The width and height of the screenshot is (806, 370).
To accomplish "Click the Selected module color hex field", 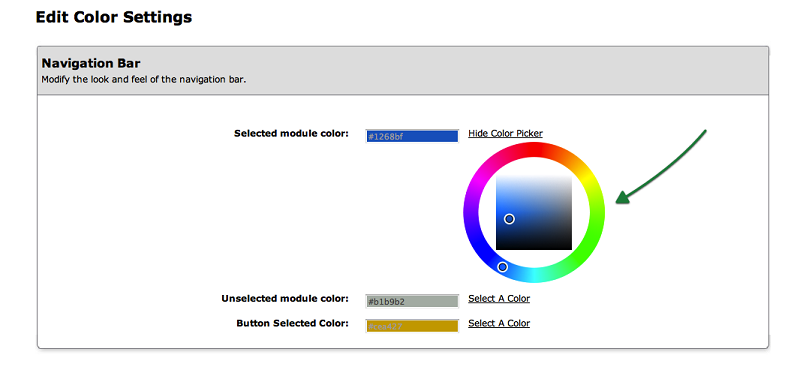I will coord(412,136).
